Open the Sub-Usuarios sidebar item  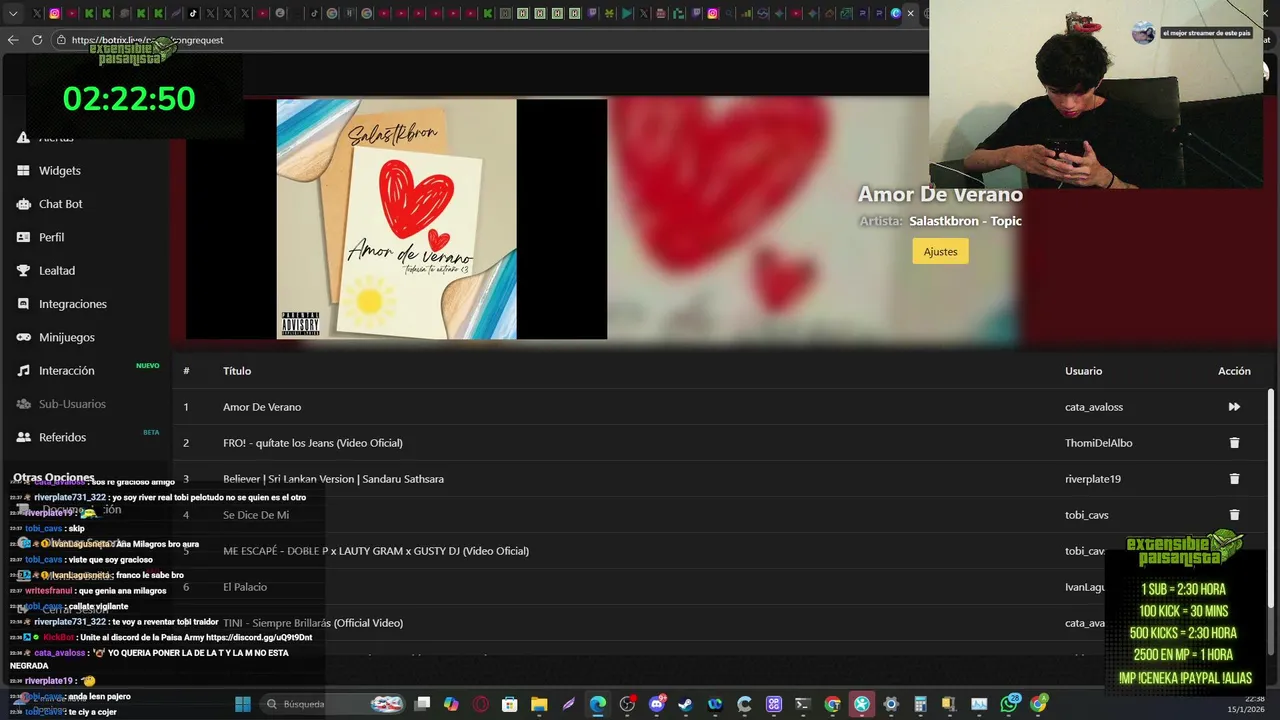tap(72, 404)
